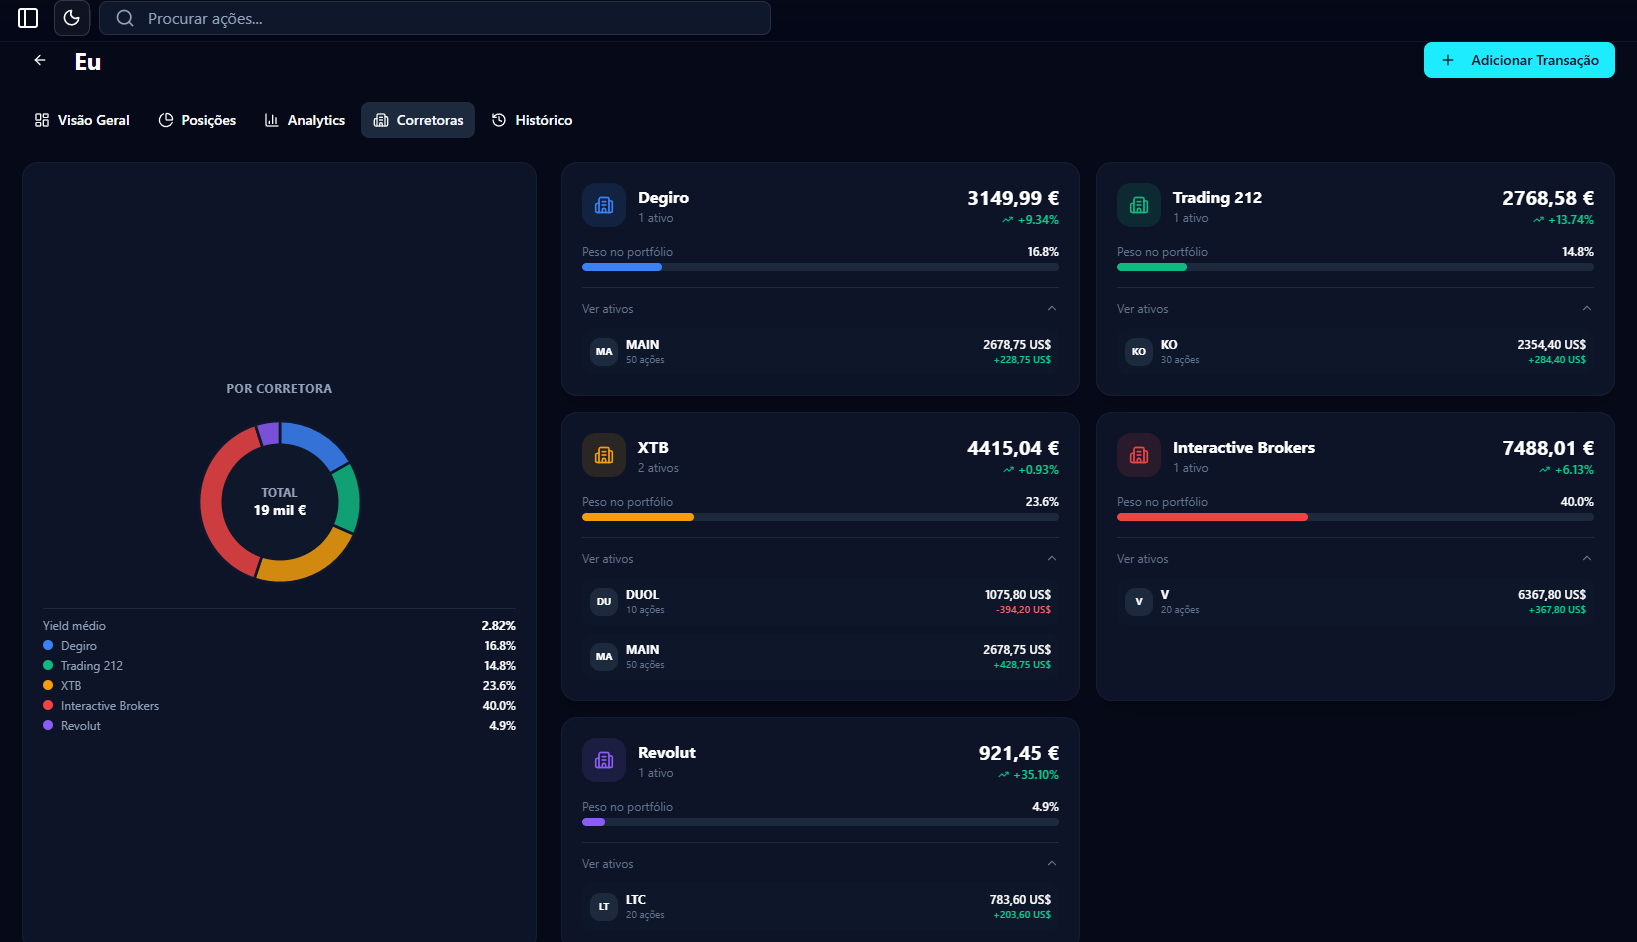Click the Posições pie chart icon
The image size is (1637, 942).
pyautogui.click(x=166, y=120)
